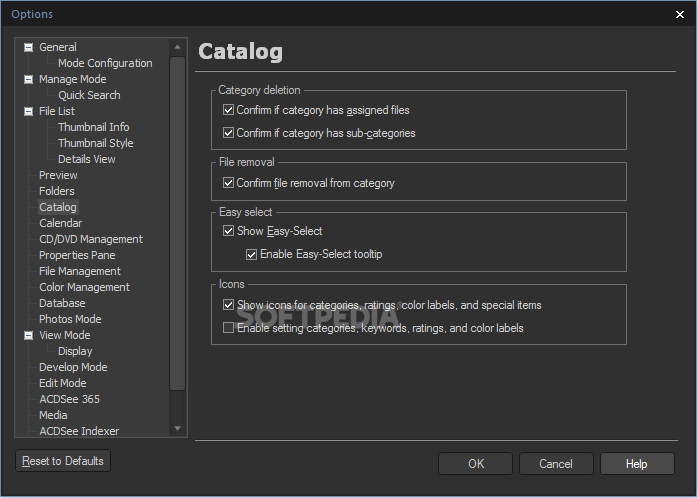Click the Cancel button

(x=556, y=464)
